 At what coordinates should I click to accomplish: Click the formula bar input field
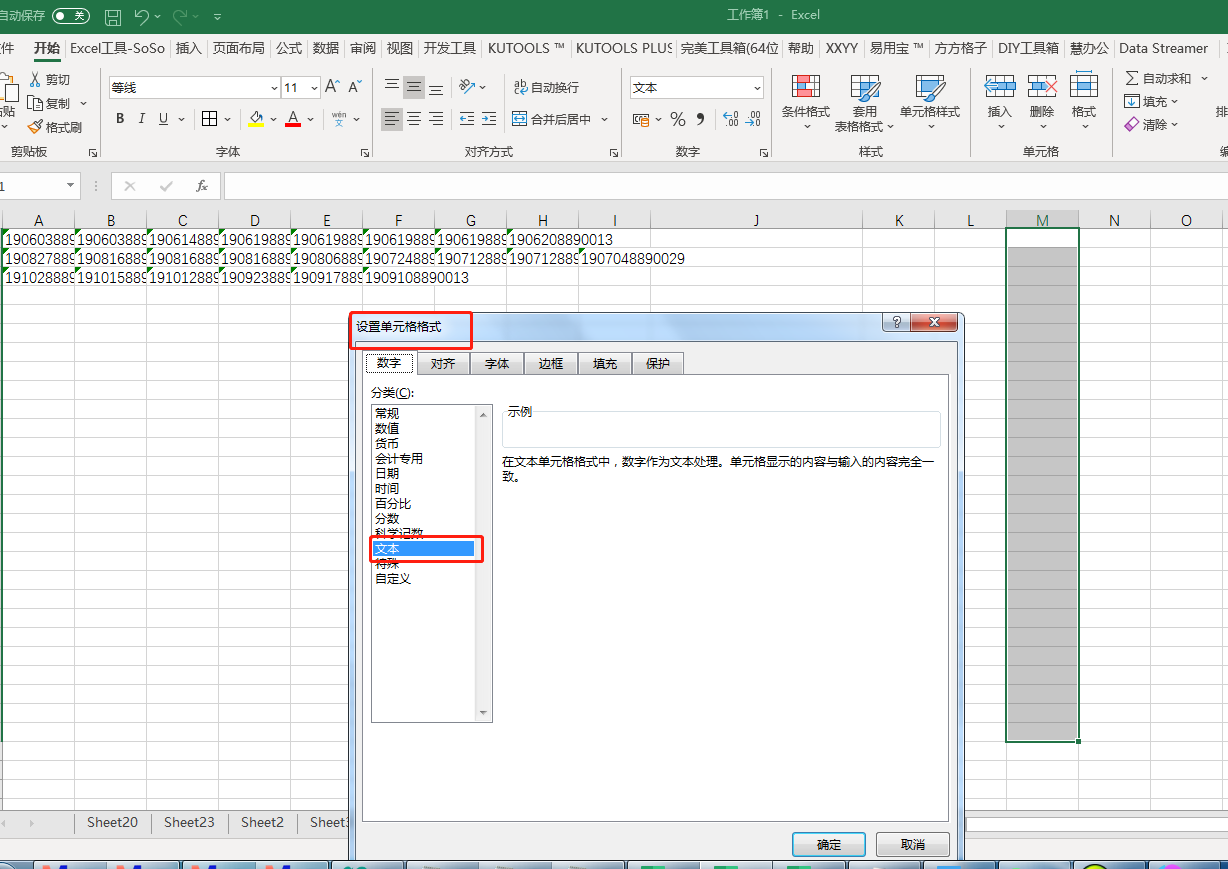726,186
